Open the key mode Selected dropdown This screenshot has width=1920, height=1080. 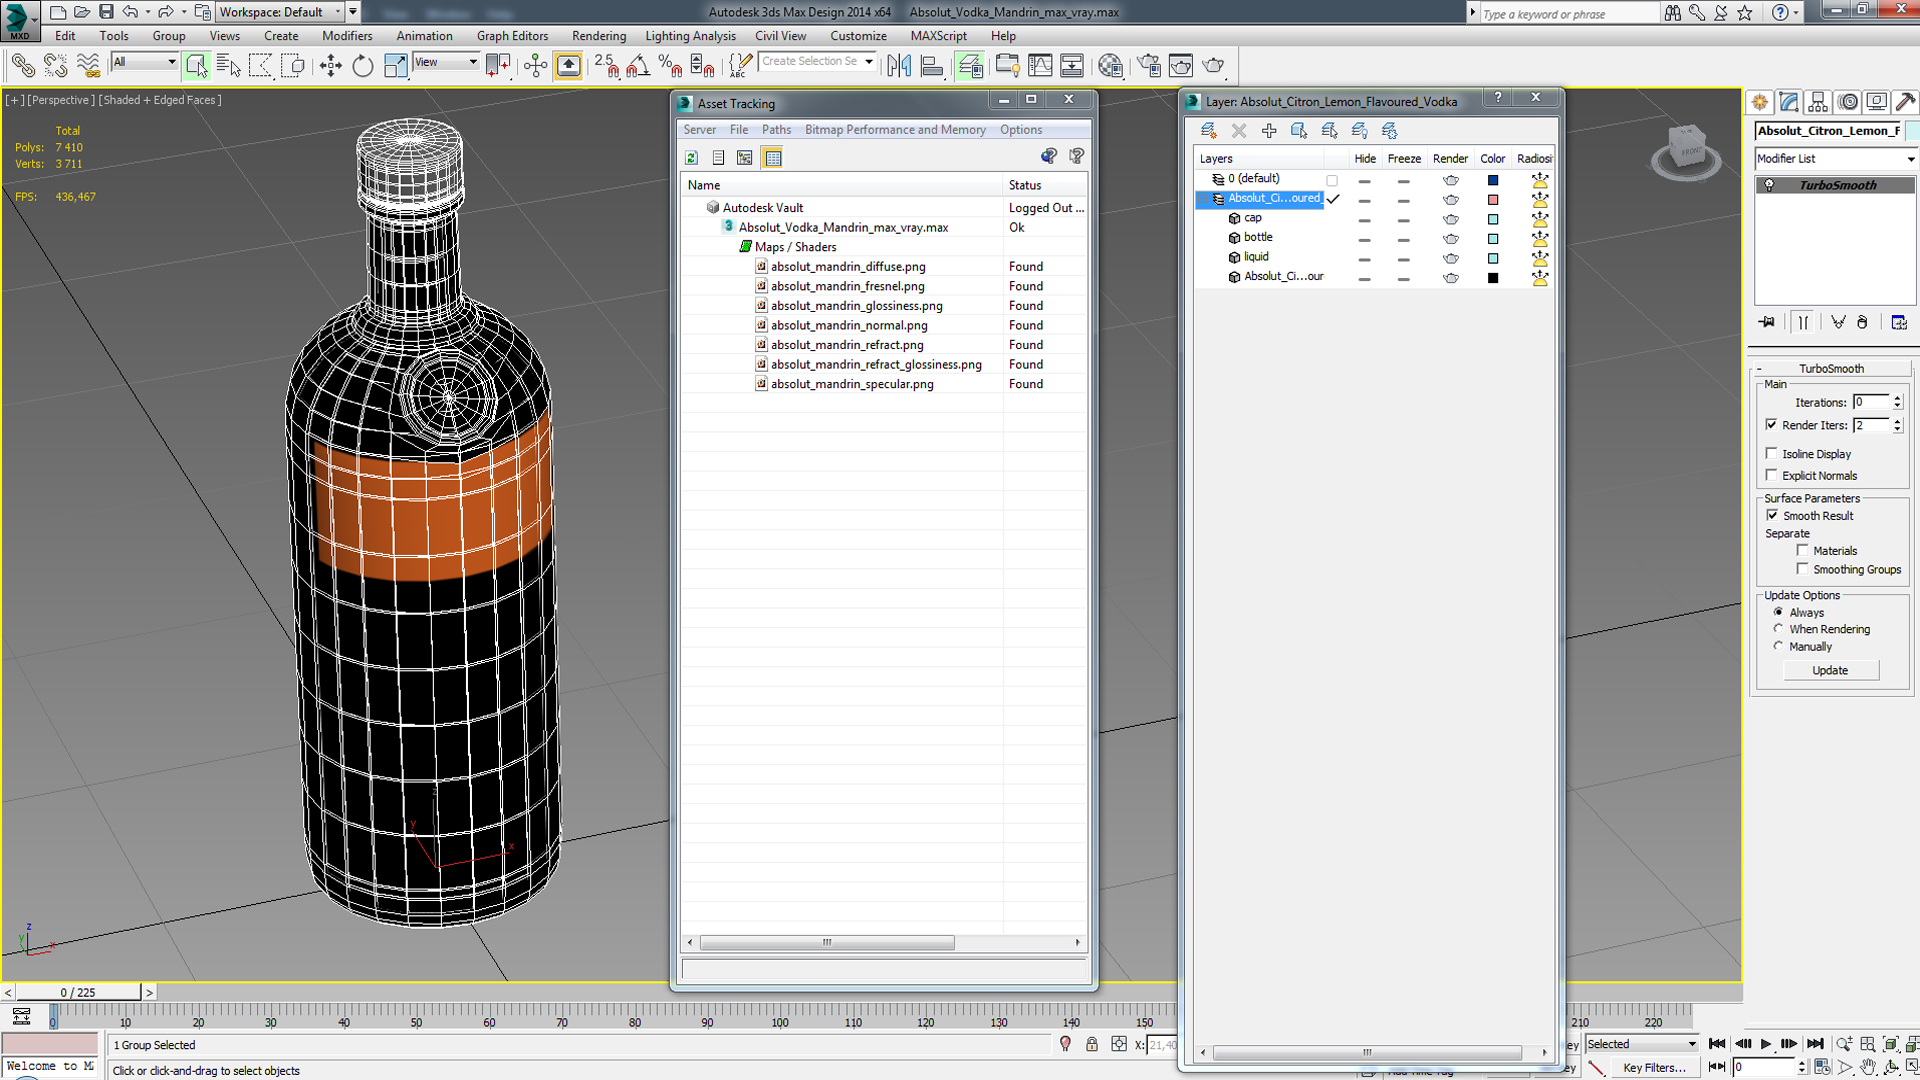click(x=1641, y=1044)
